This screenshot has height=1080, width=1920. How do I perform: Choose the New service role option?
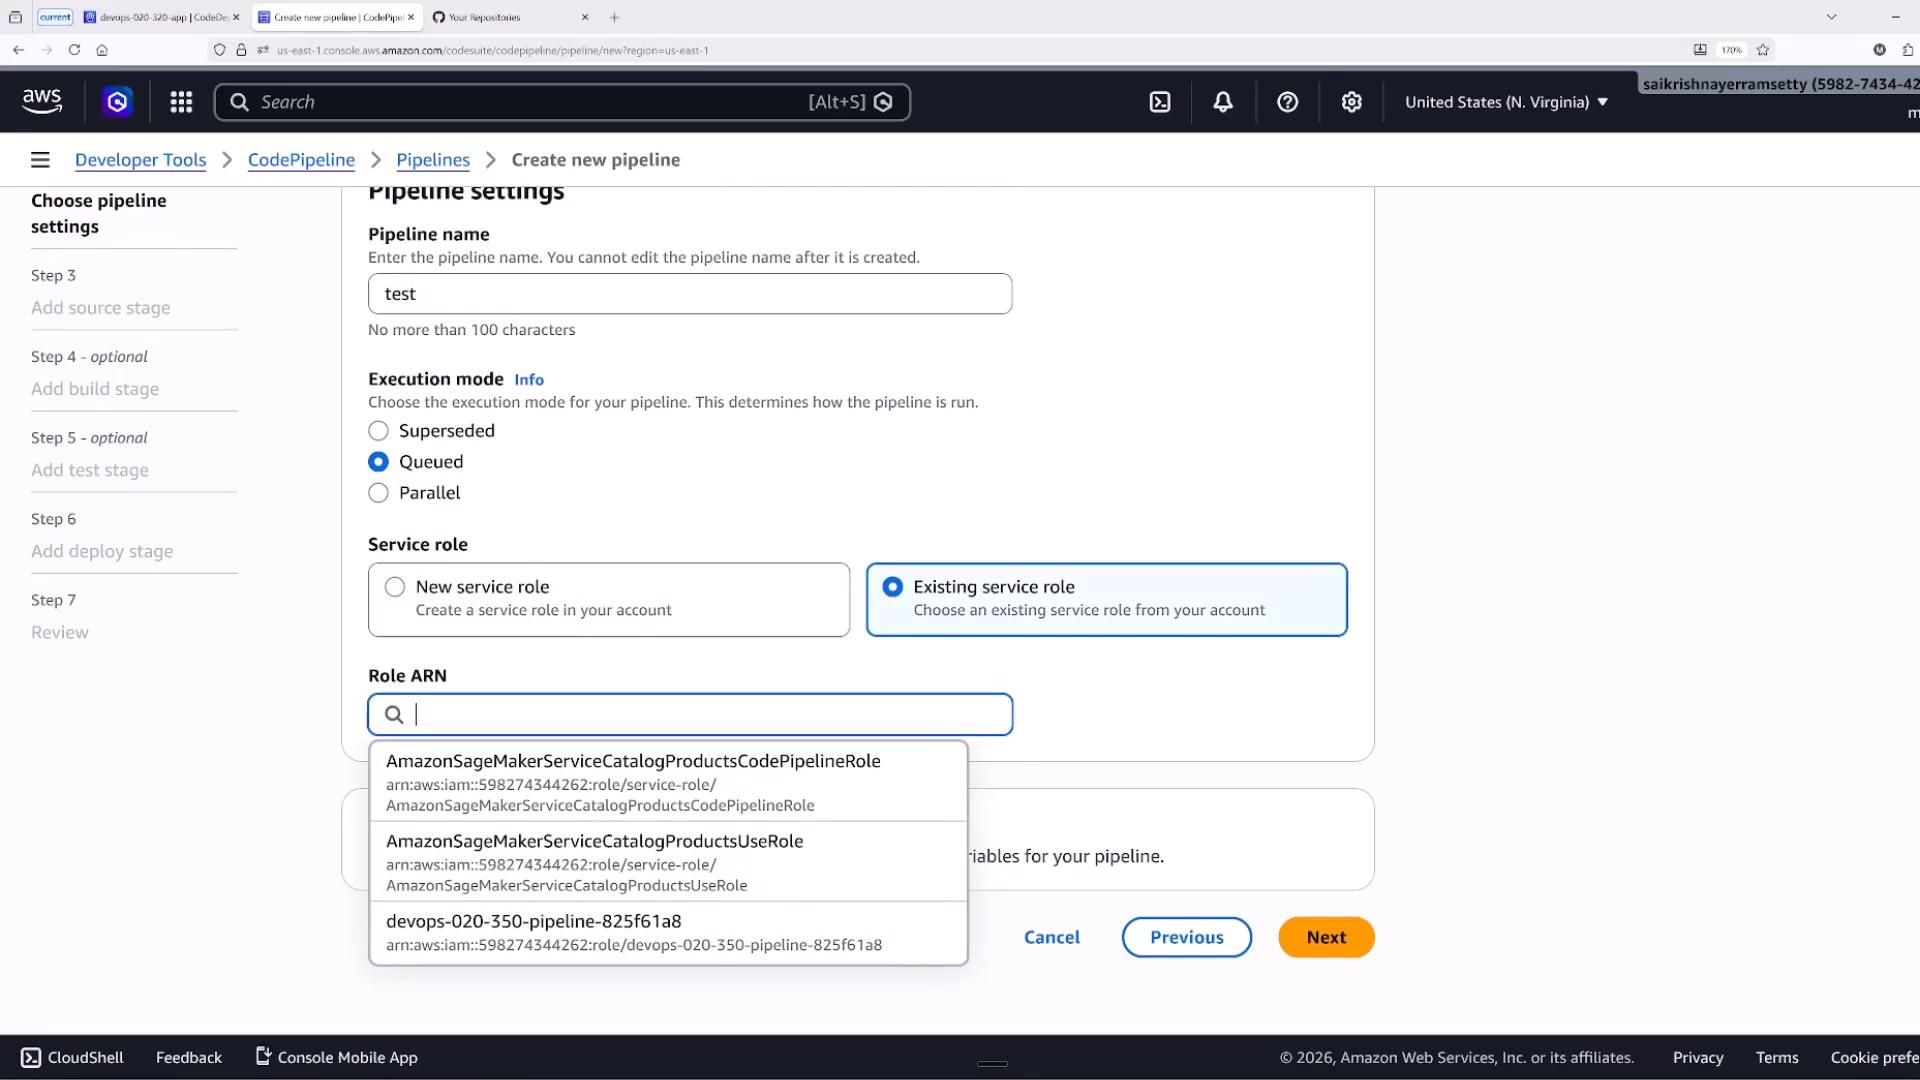pyautogui.click(x=609, y=599)
